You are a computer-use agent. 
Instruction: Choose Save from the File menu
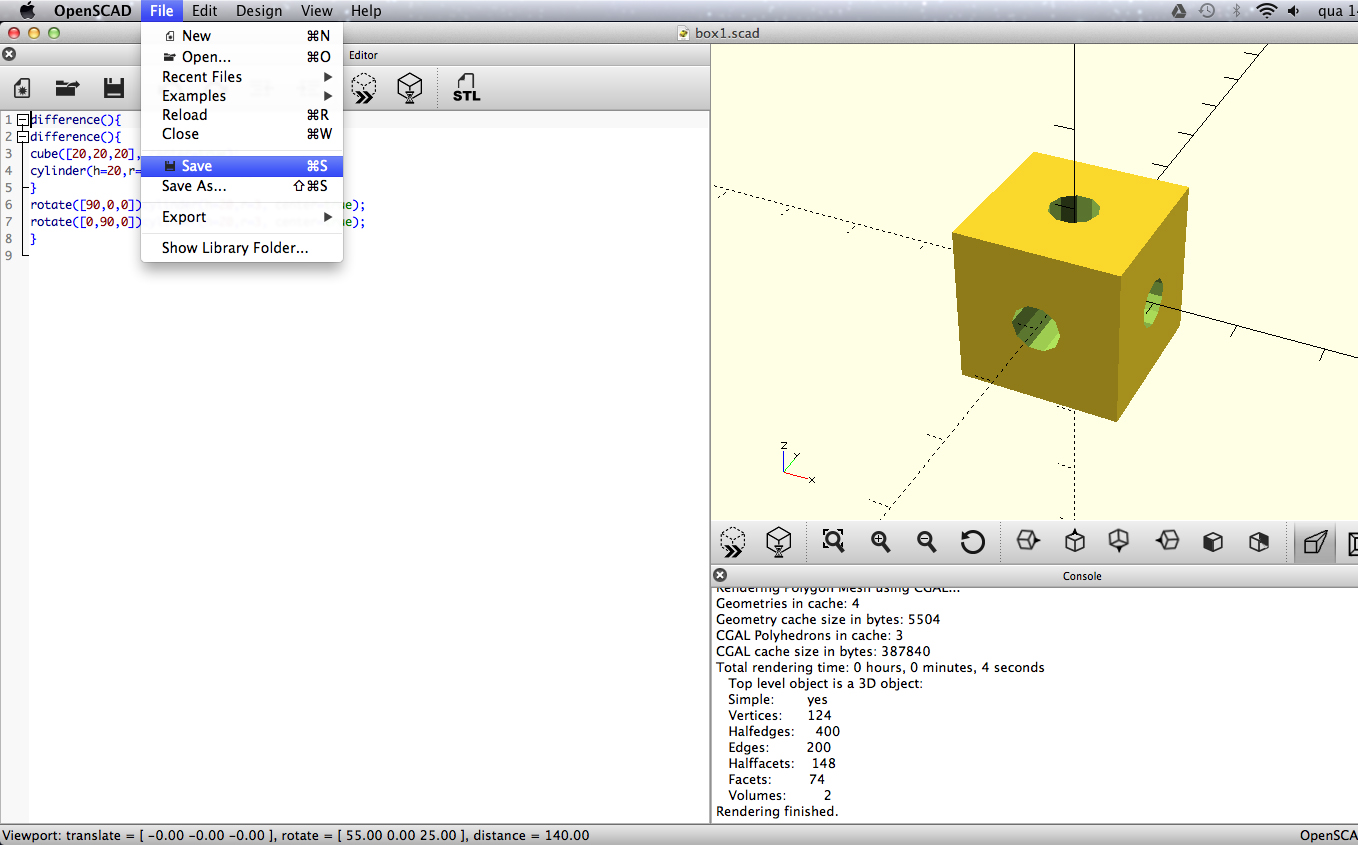coord(242,166)
